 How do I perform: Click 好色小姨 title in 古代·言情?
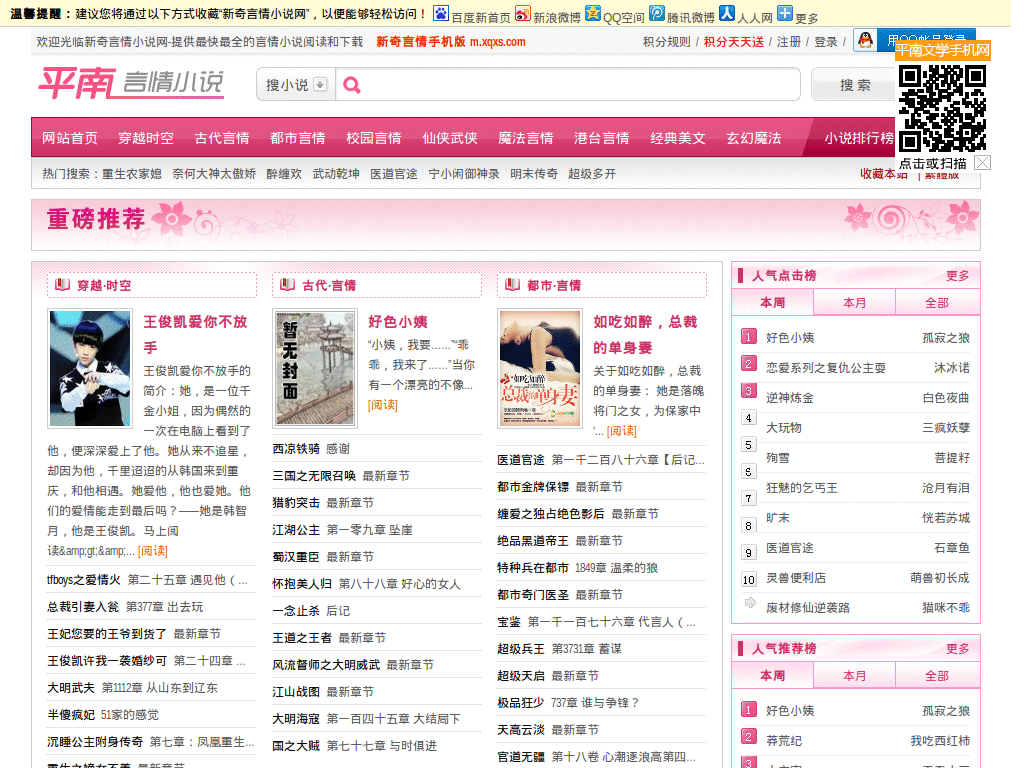[x=398, y=321]
